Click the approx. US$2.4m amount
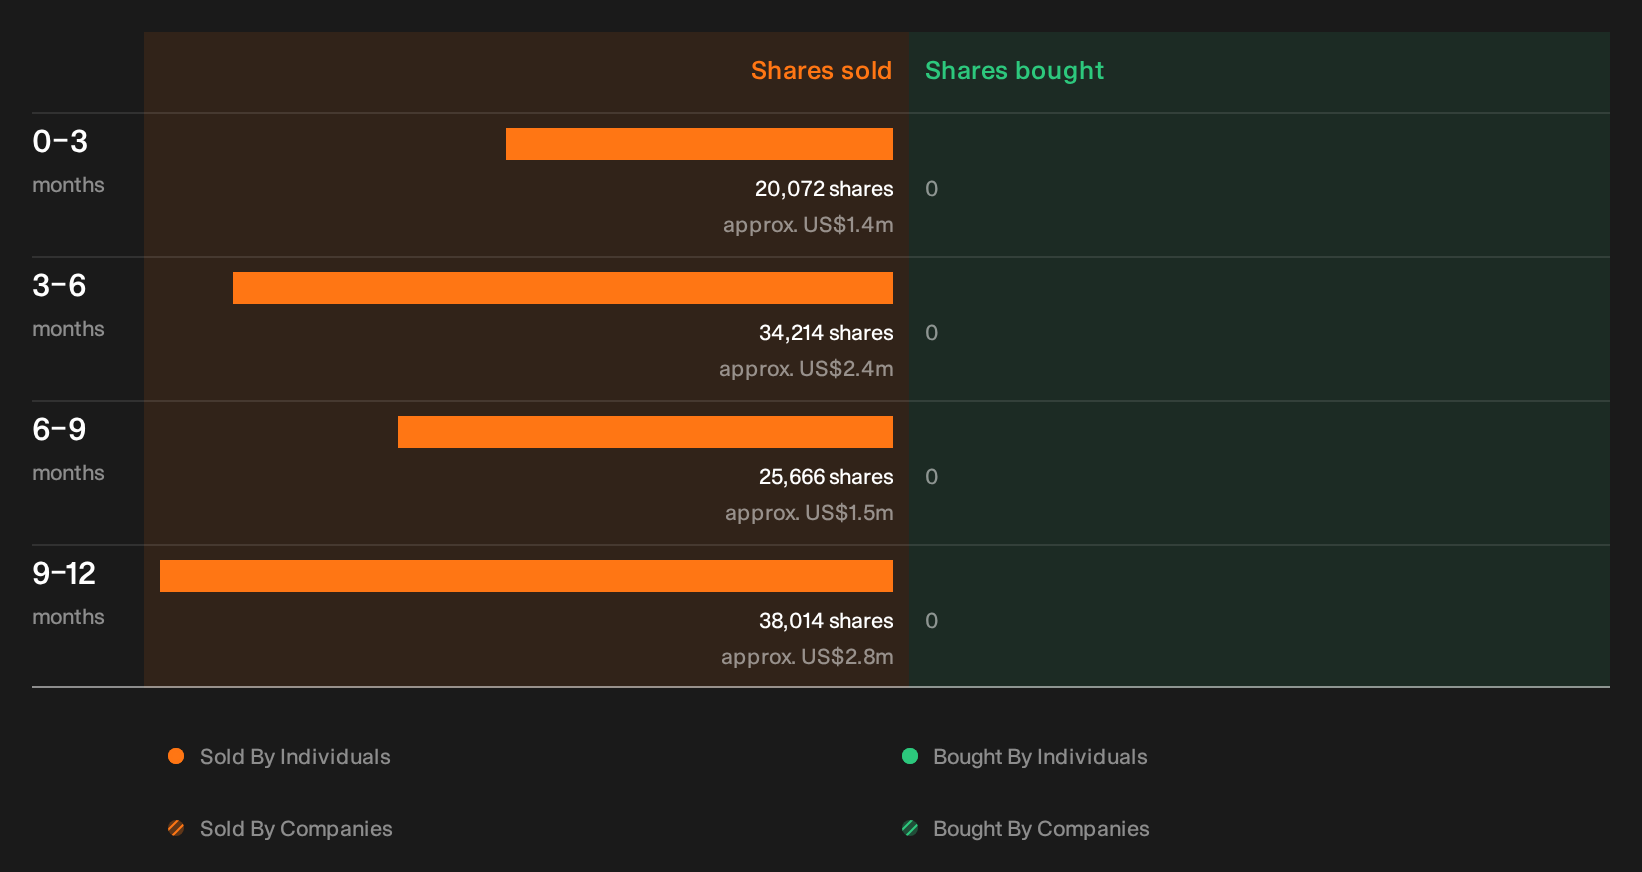The image size is (1642, 872). pos(806,369)
